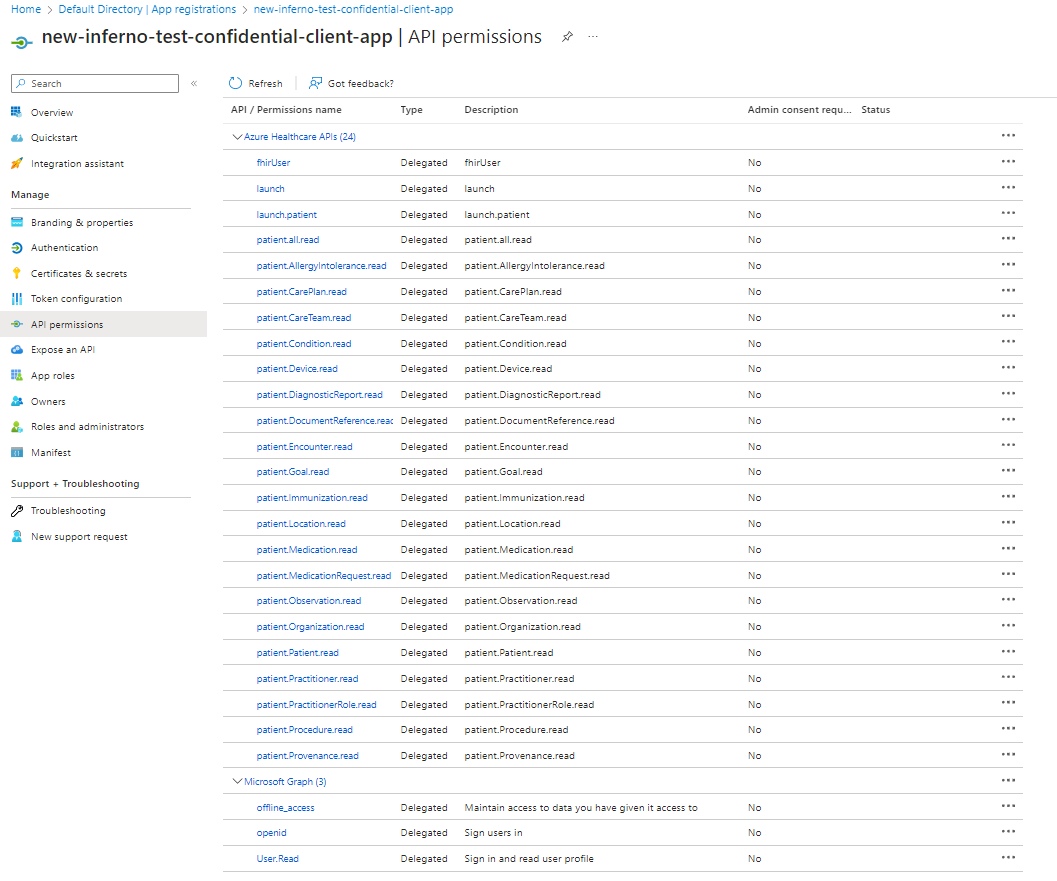Open the patient.Provenance.read permission link
Image resolution: width=1057 pixels, height=881 pixels.
tap(307, 756)
